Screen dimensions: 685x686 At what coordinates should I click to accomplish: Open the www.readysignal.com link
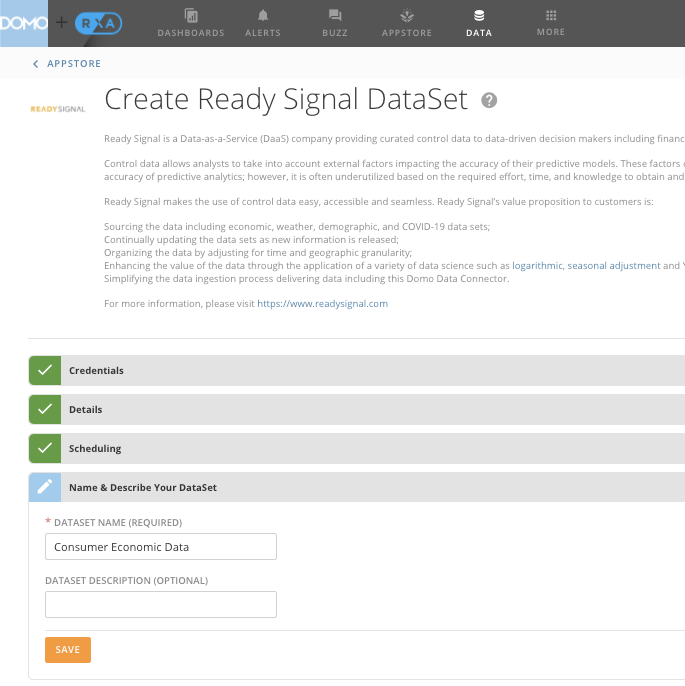point(322,303)
